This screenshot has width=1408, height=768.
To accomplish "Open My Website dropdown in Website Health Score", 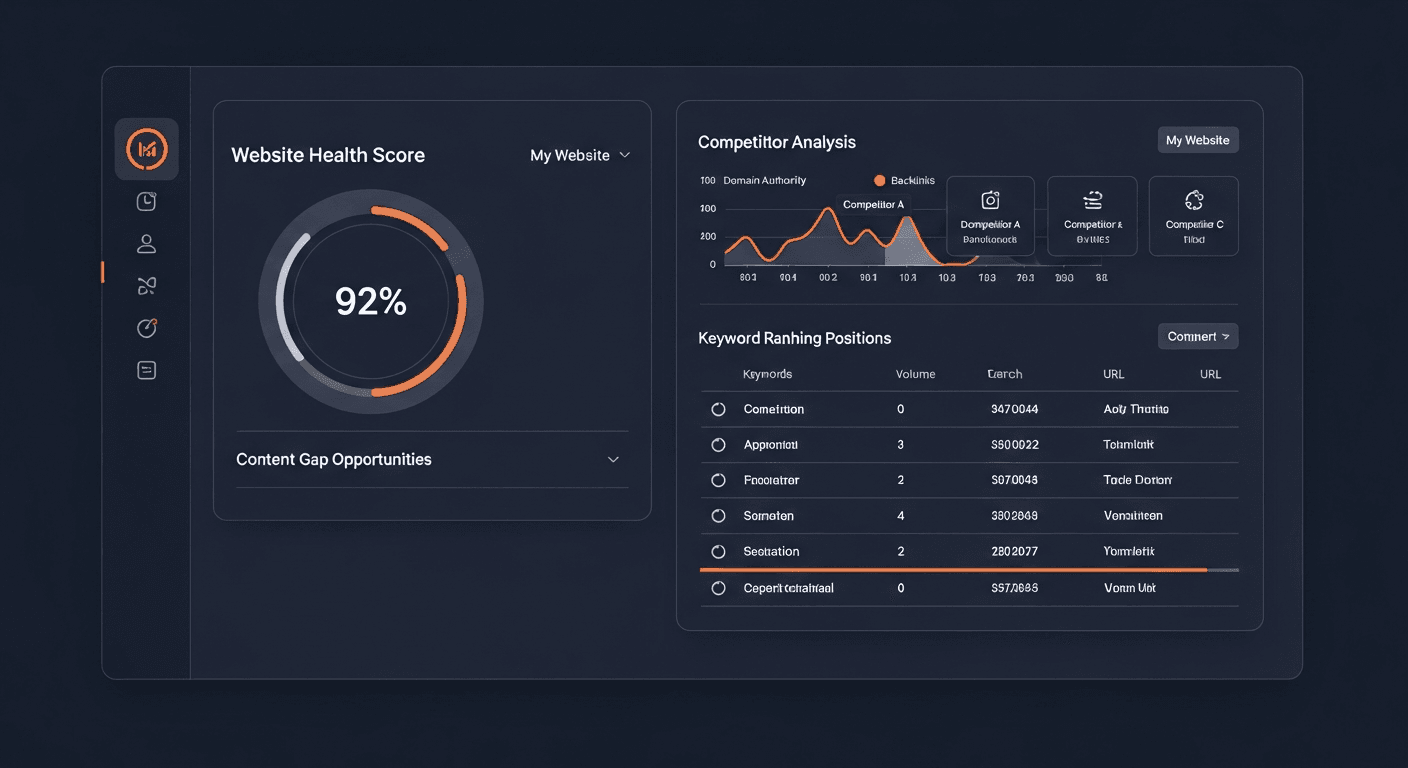I will 580,155.
